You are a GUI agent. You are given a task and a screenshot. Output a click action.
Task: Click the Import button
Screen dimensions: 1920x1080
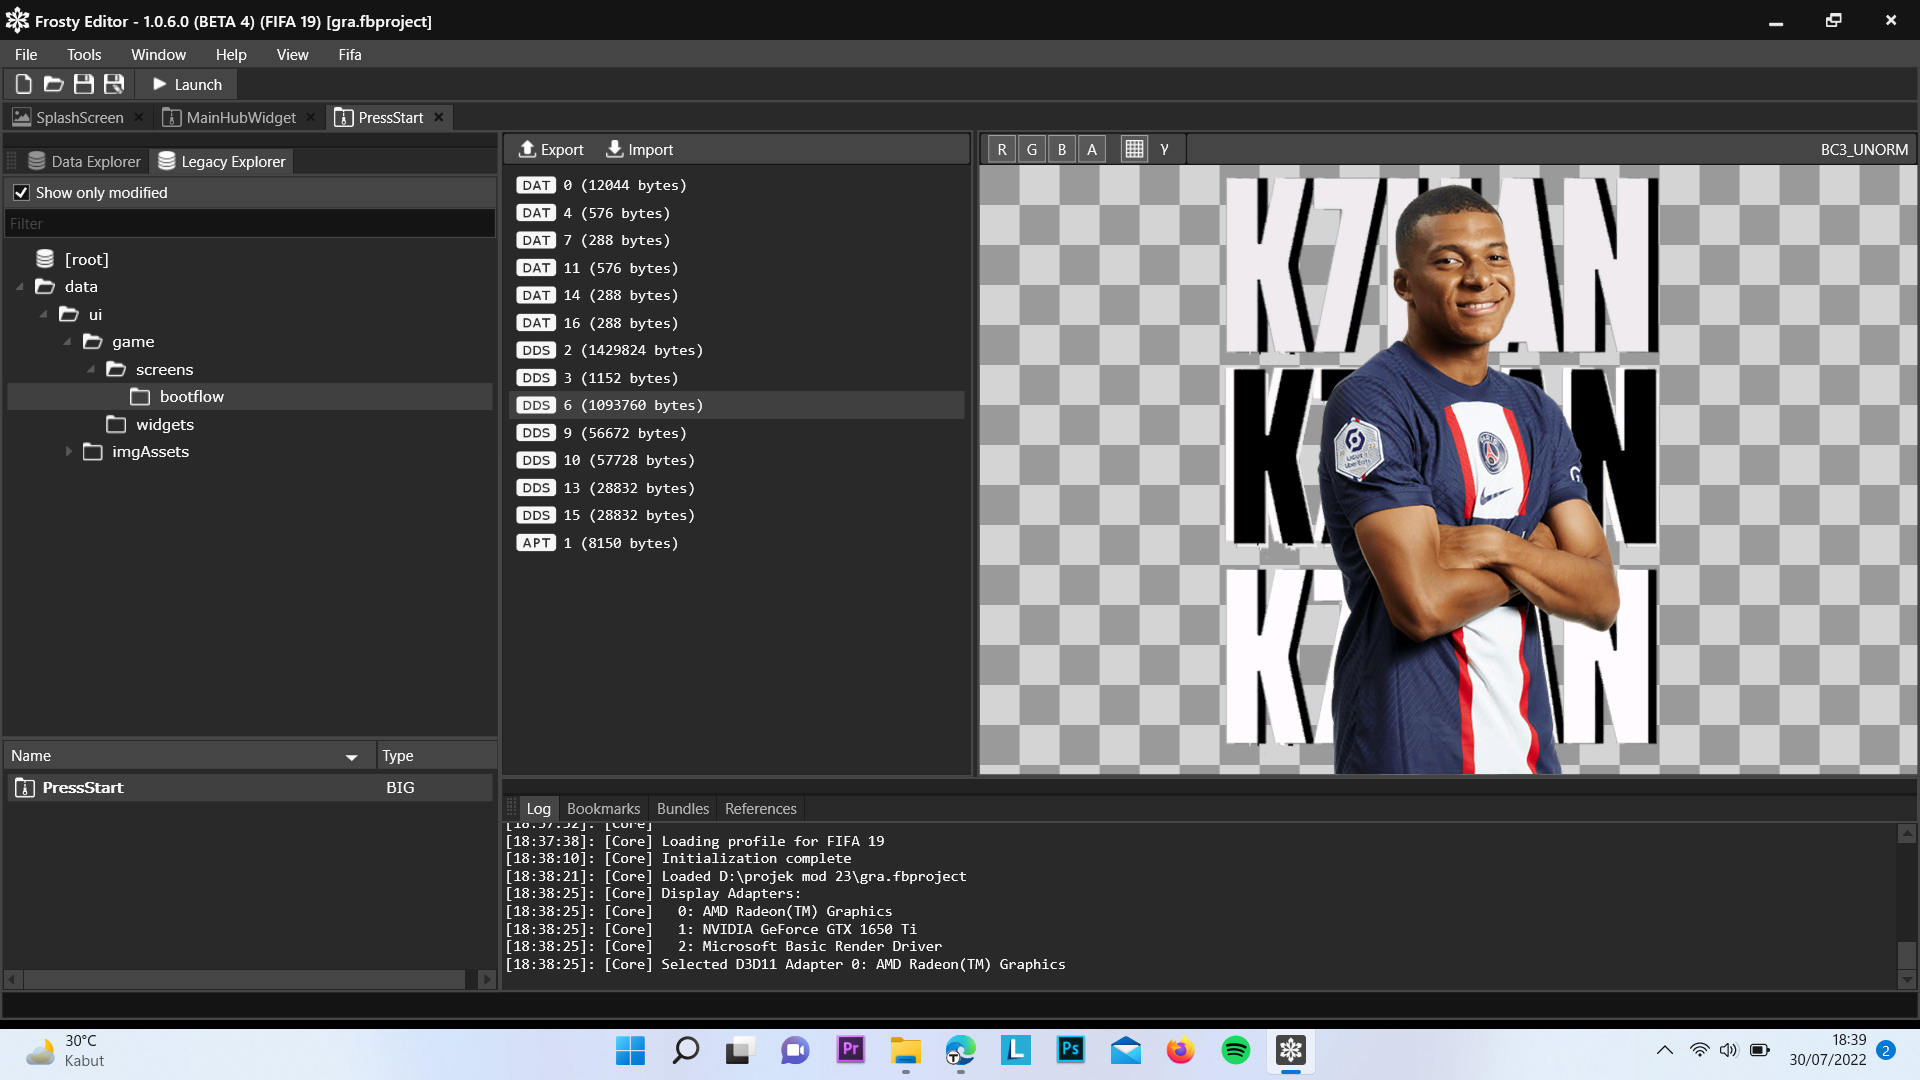(640, 149)
